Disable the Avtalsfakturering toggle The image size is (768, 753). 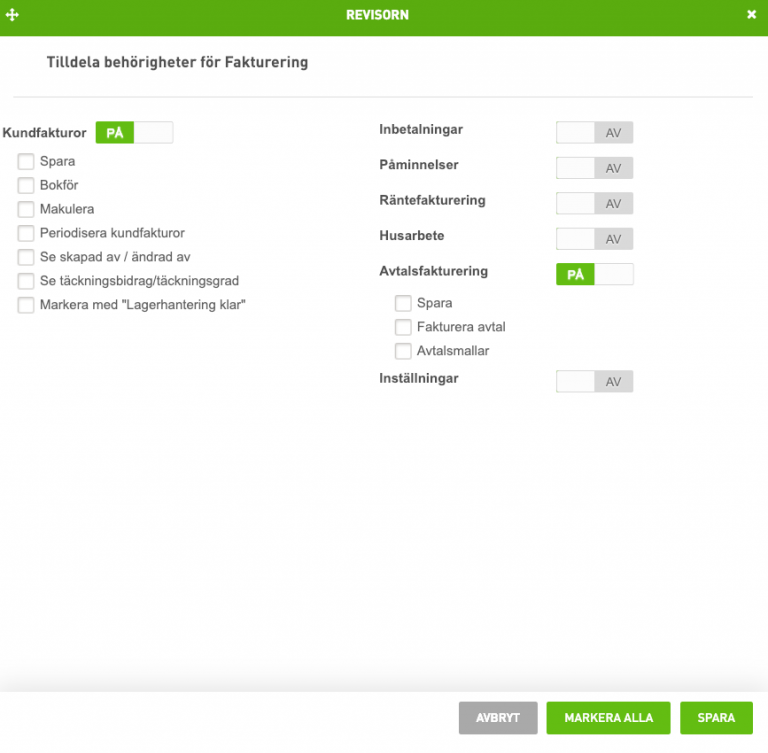click(x=594, y=274)
